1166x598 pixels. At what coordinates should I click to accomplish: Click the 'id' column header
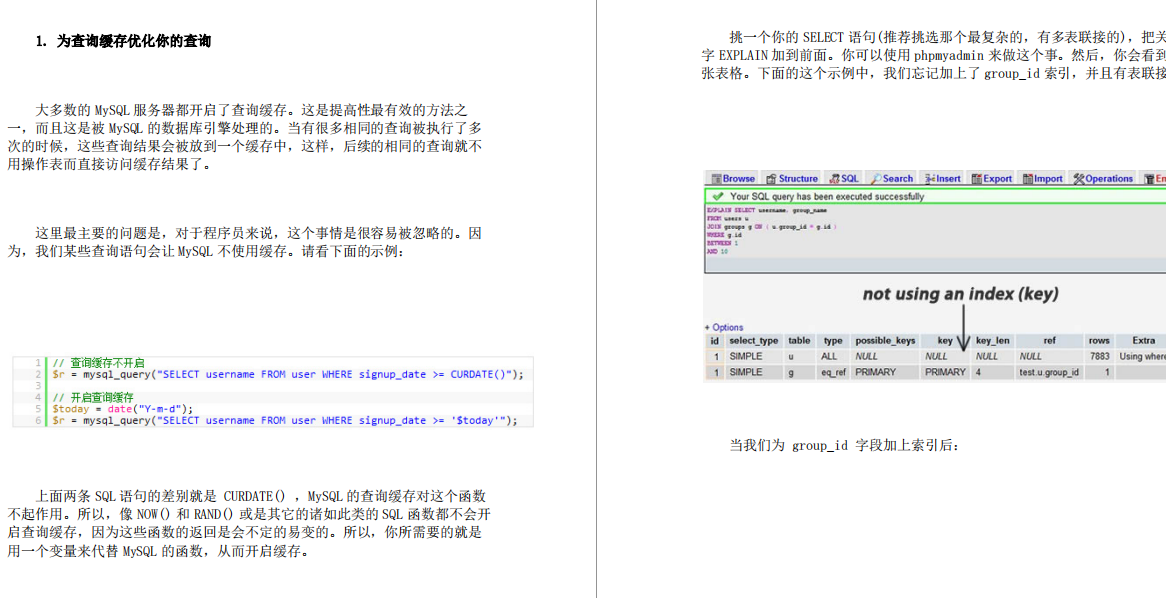pyautogui.click(x=715, y=341)
